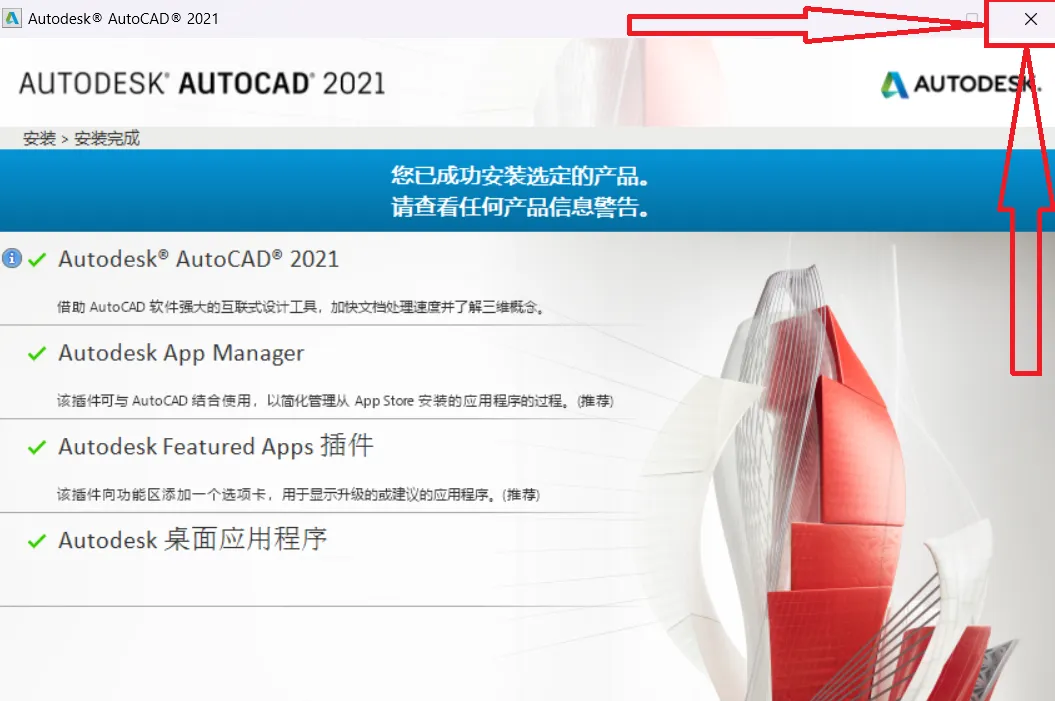This screenshot has height=701, width=1055.
Task: Click the green checkmark next to Autodesk 桌面应用程序
Action: point(37,541)
